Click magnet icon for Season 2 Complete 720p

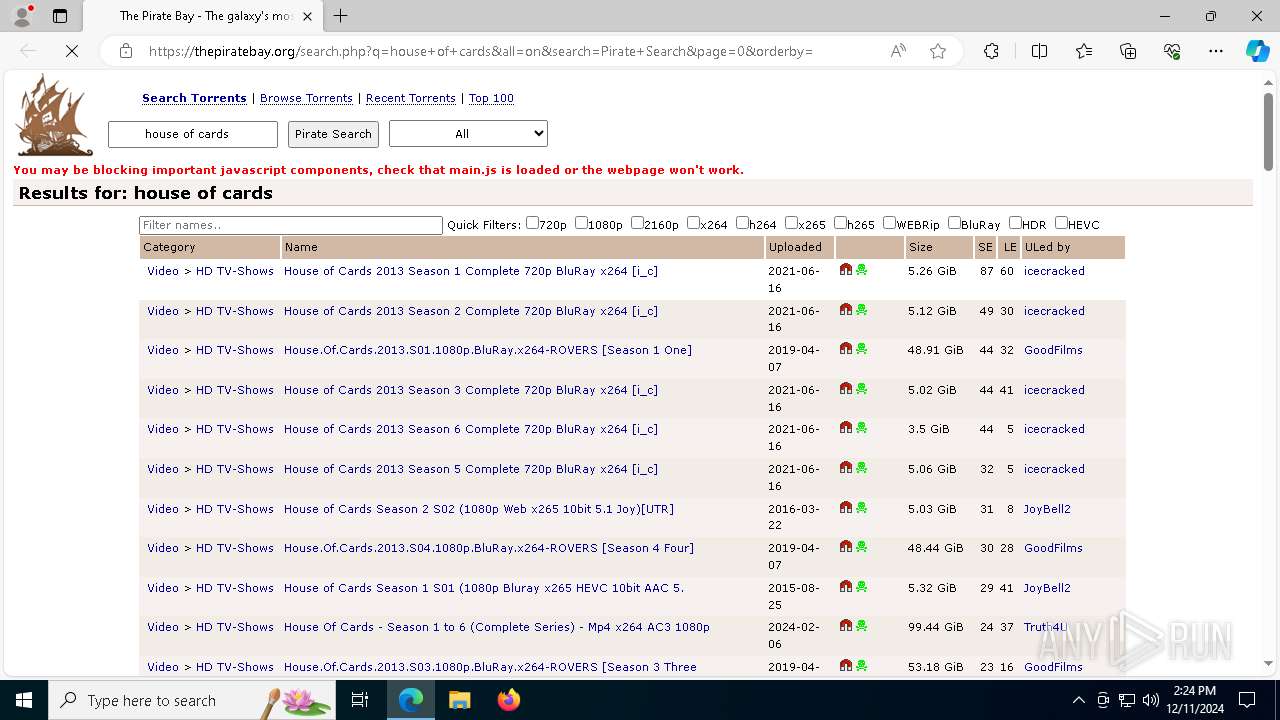tap(846, 310)
